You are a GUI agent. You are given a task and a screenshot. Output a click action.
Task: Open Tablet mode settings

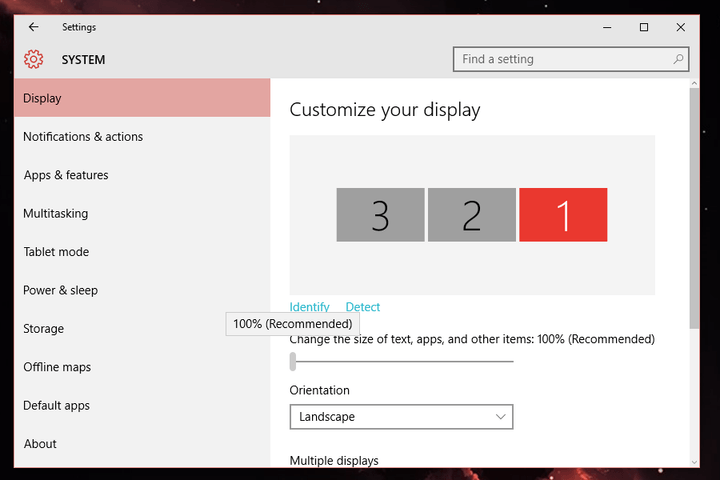(142, 252)
